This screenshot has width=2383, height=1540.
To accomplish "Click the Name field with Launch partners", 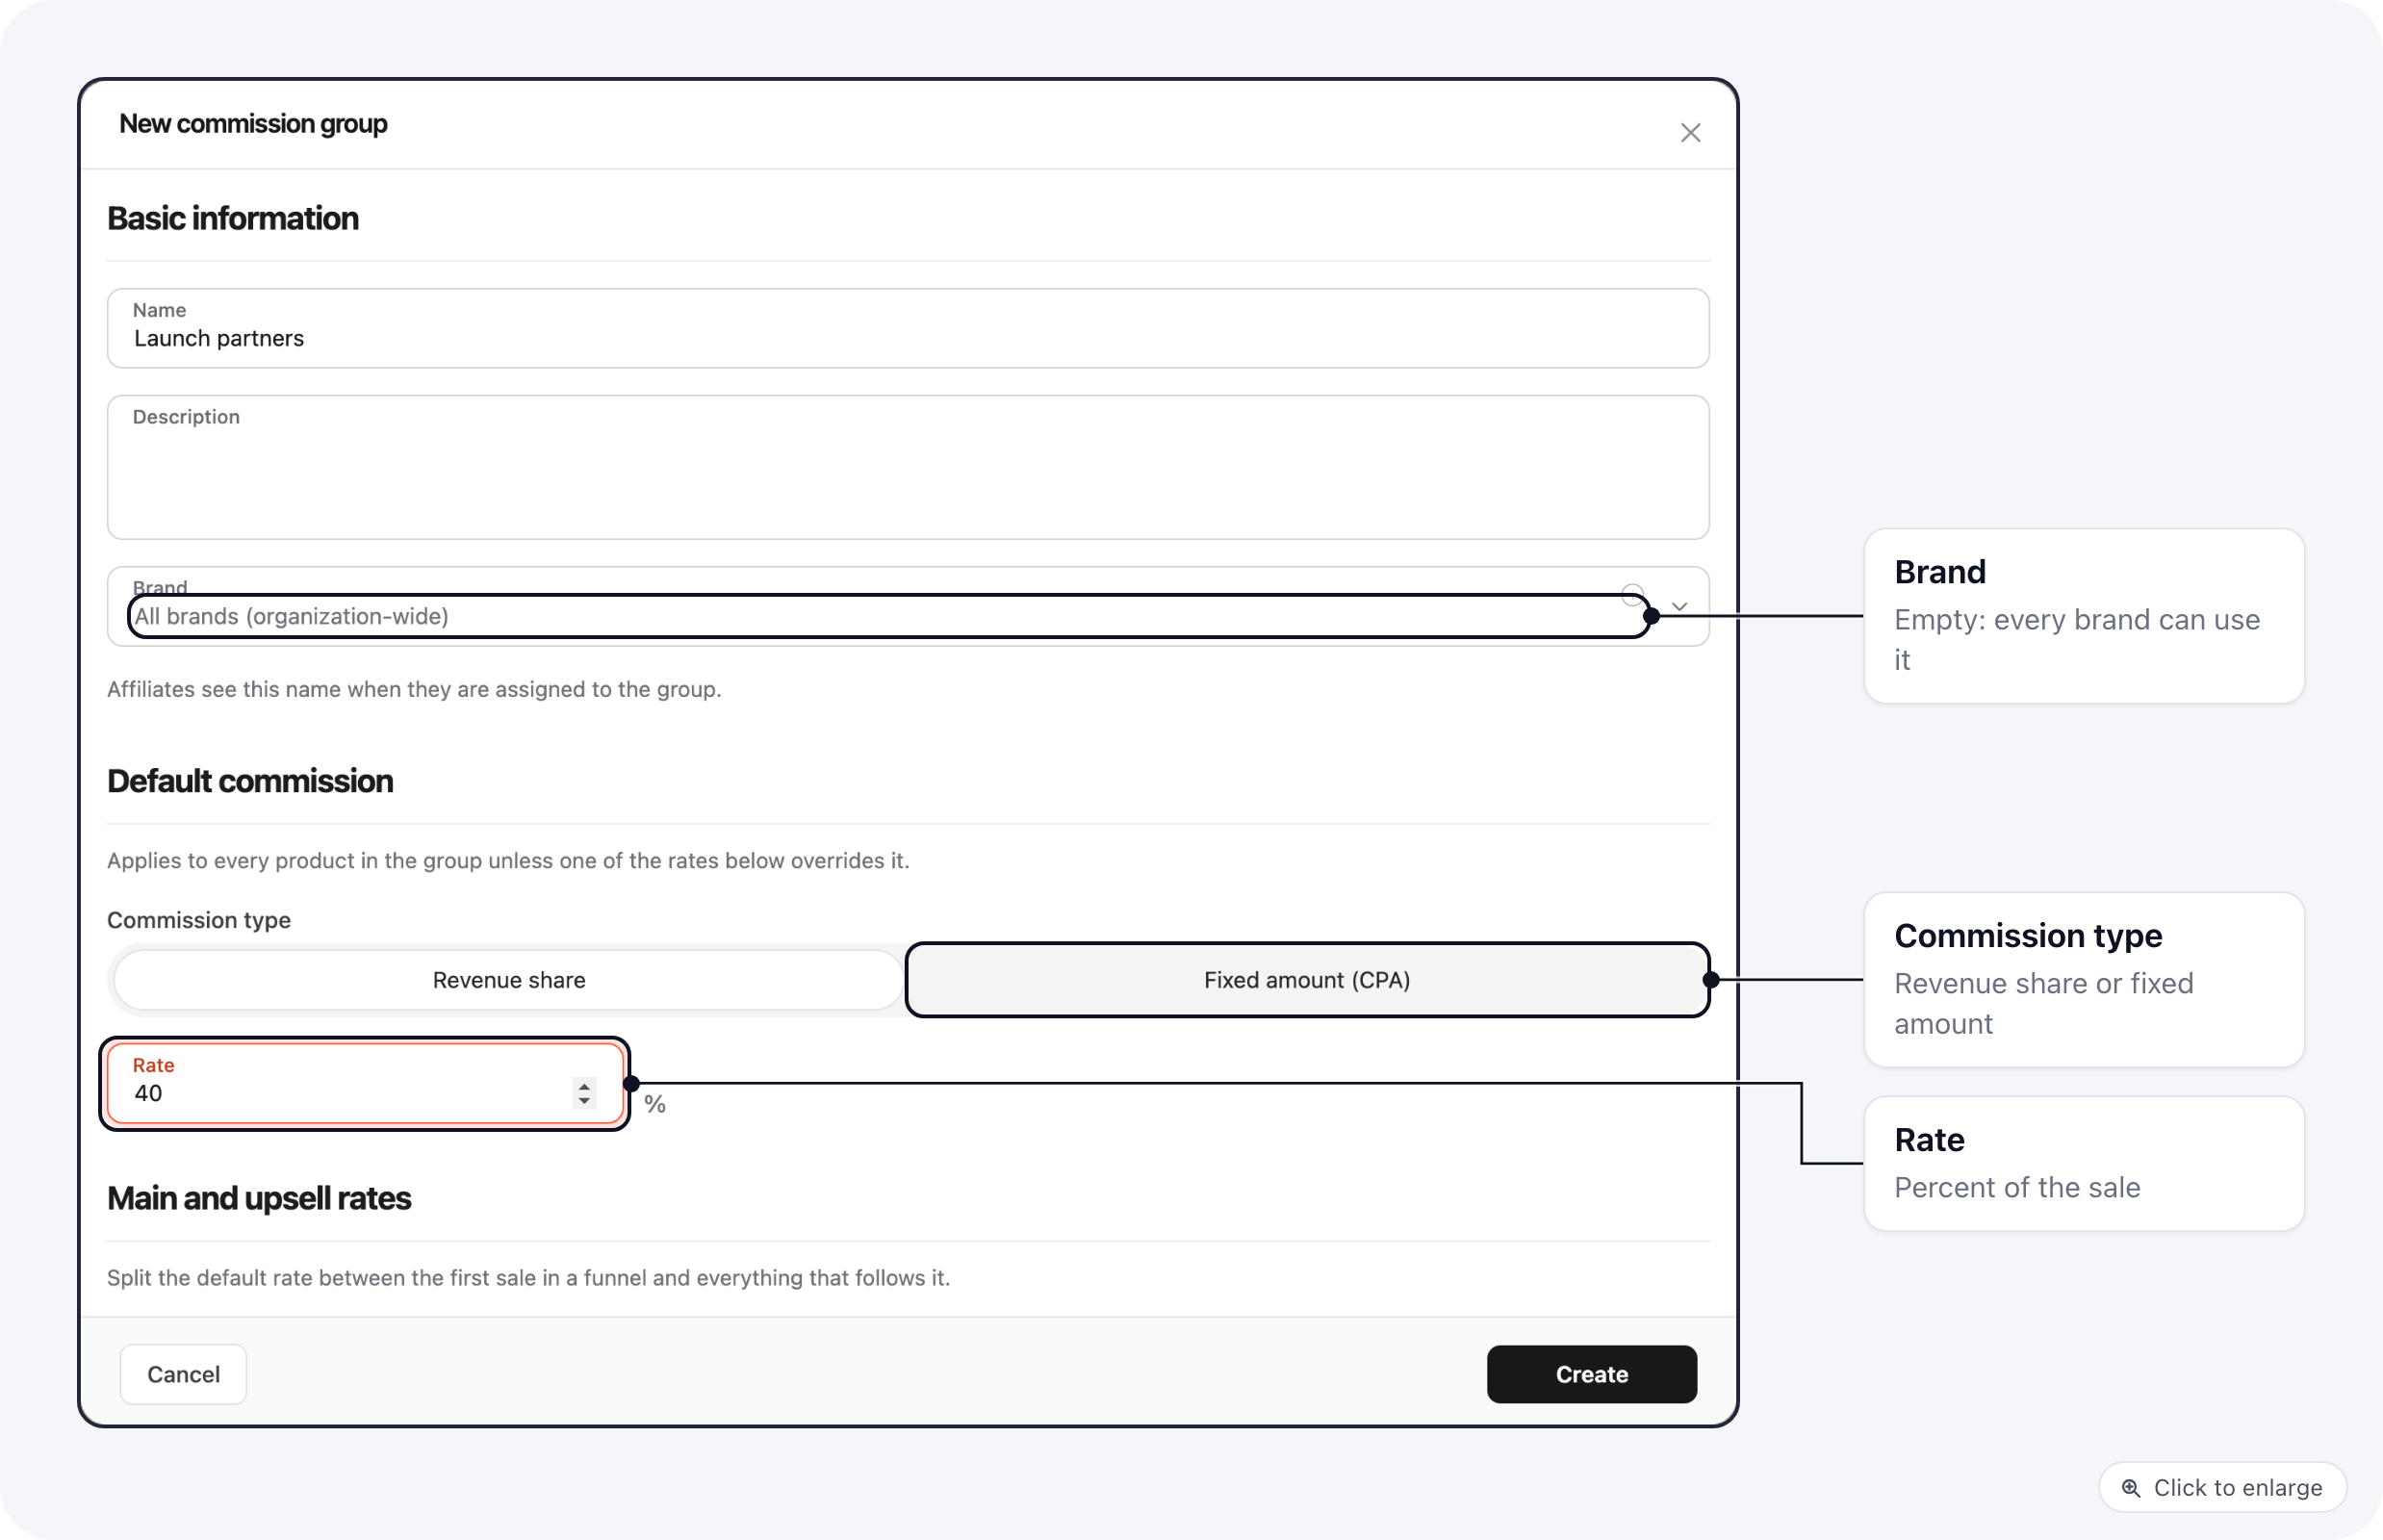I will 908,328.
